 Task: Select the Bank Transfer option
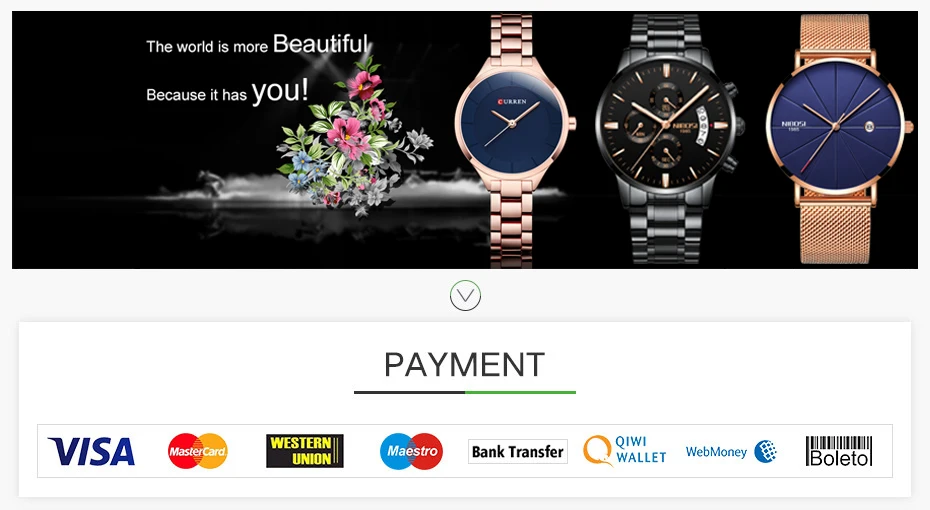(518, 452)
